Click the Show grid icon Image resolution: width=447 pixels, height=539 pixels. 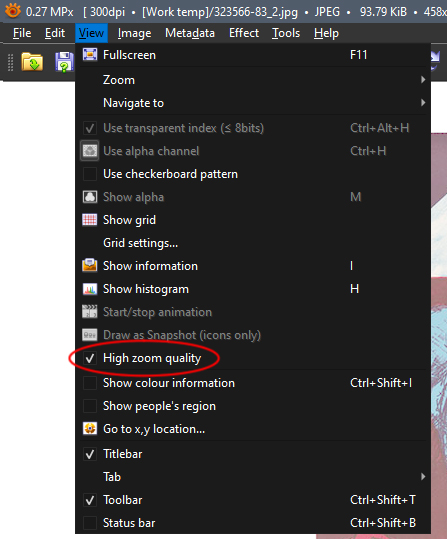coord(90,220)
